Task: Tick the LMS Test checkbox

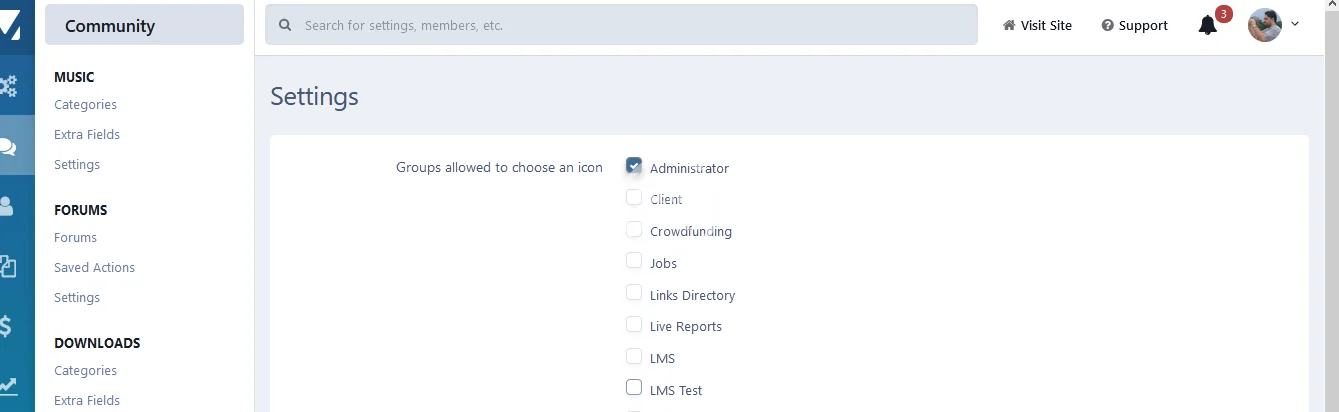Action: (x=634, y=388)
